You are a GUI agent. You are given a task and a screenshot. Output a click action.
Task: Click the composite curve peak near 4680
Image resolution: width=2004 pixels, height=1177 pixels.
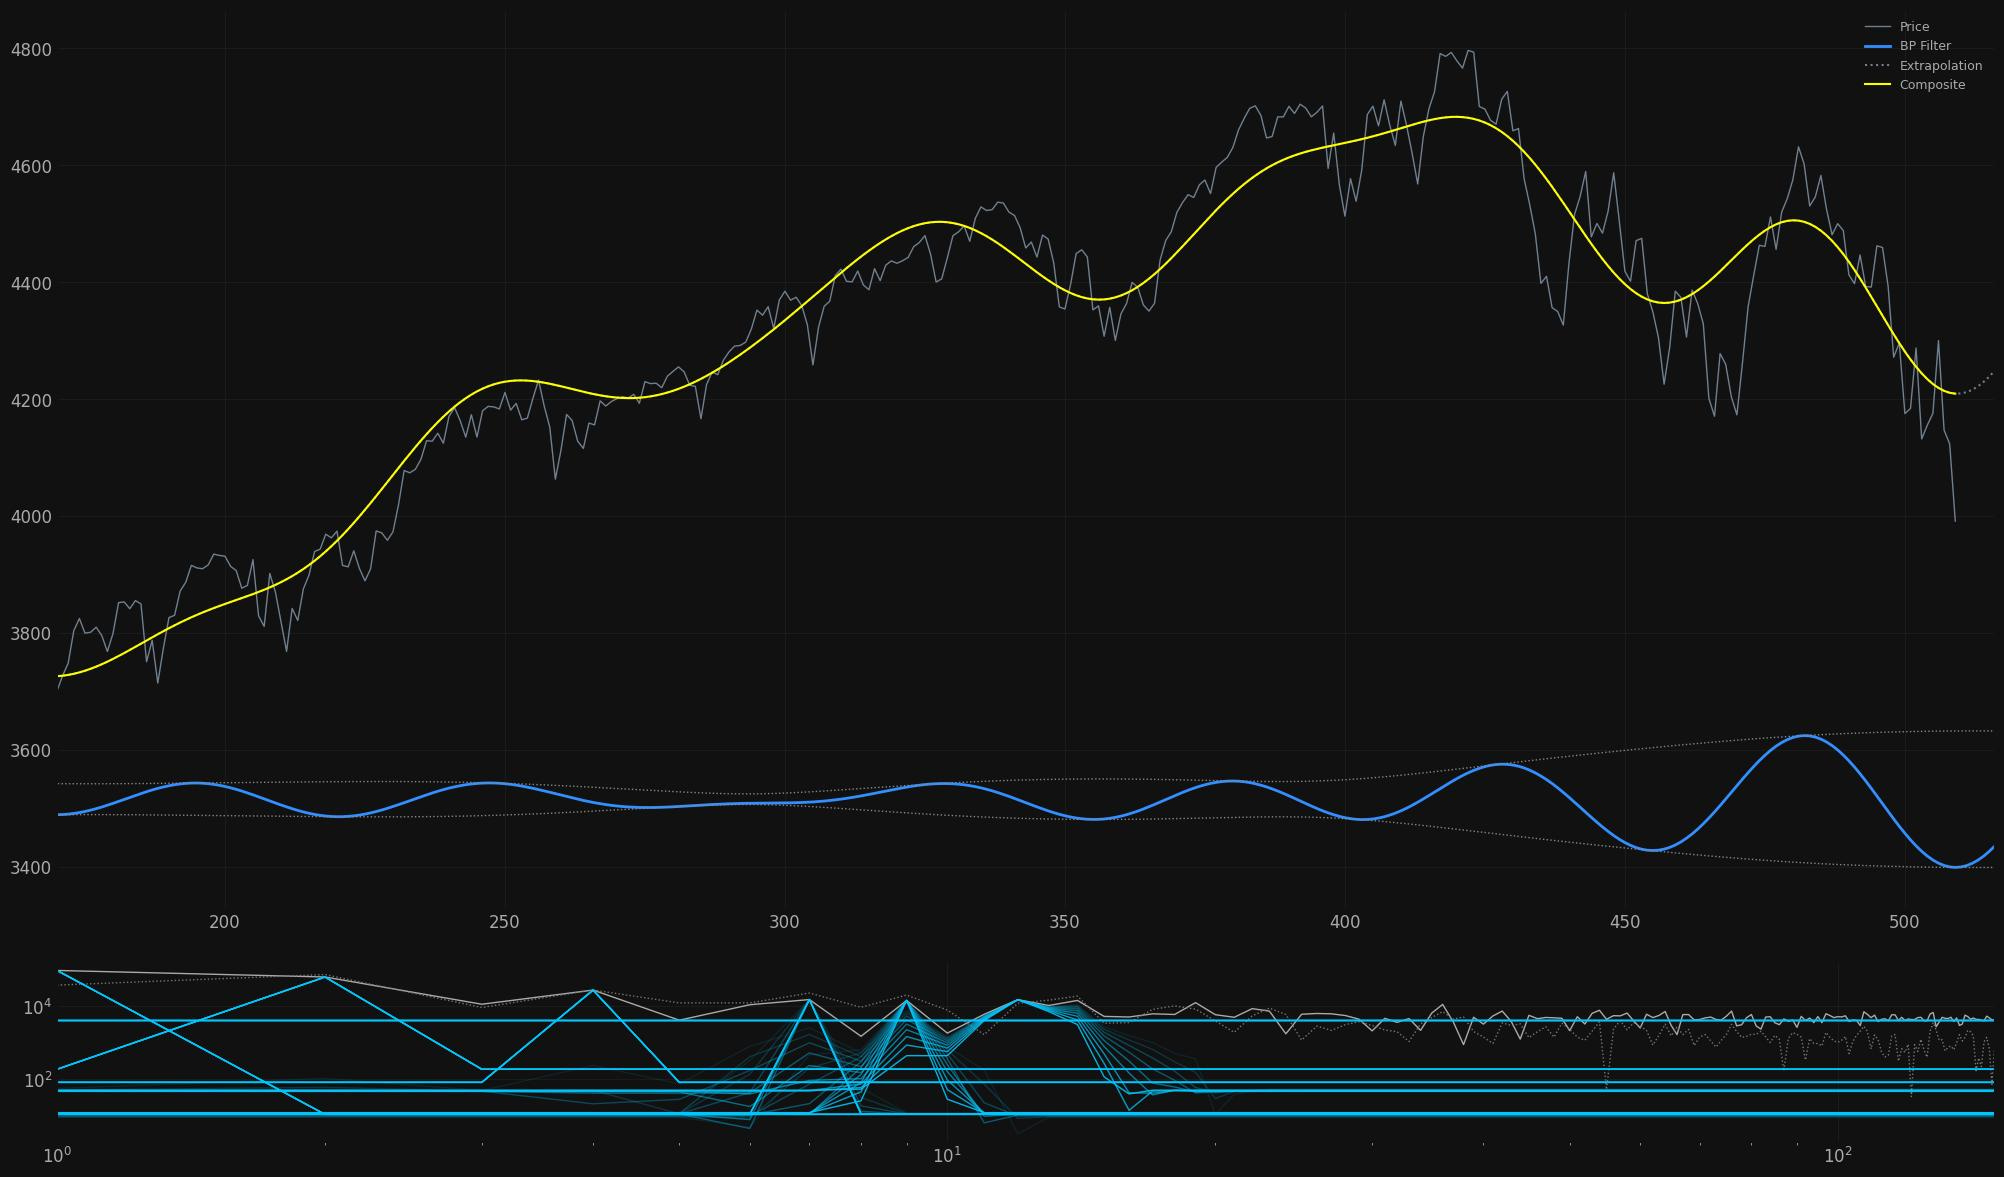[1455, 117]
